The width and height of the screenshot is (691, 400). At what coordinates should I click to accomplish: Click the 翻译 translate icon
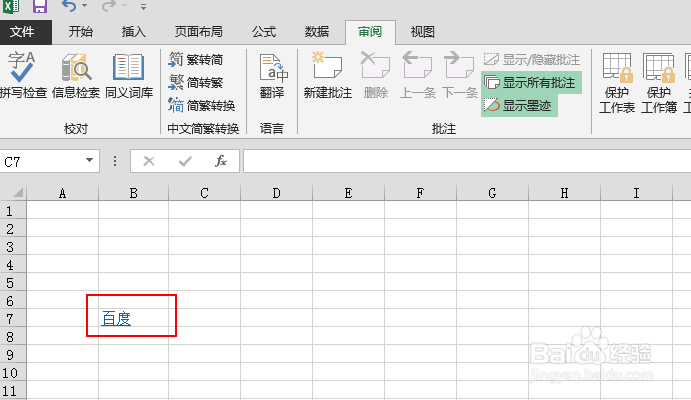272,75
